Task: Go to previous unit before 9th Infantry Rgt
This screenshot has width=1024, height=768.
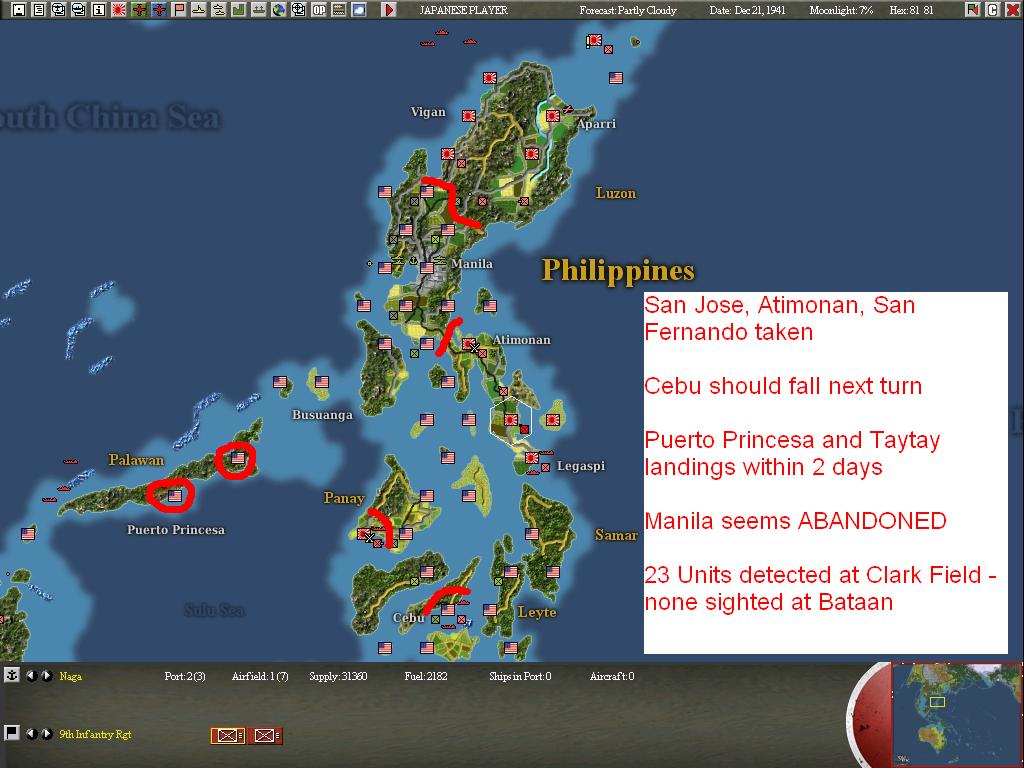Action: (x=31, y=734)
